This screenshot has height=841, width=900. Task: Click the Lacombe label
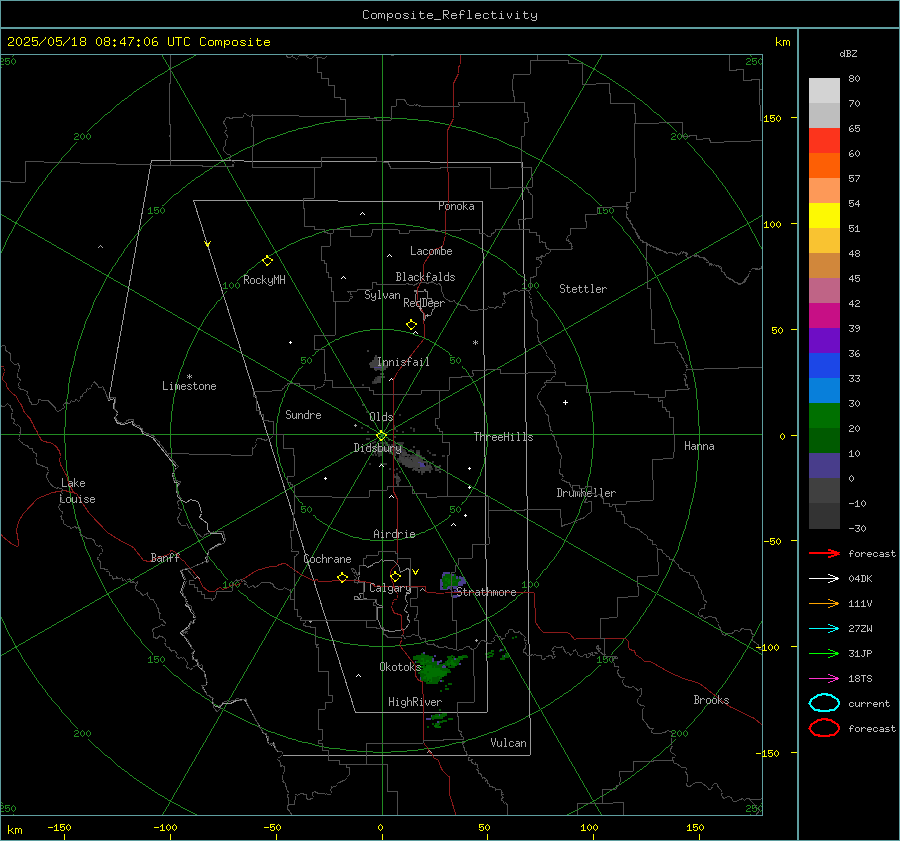(x=431, y=251)
